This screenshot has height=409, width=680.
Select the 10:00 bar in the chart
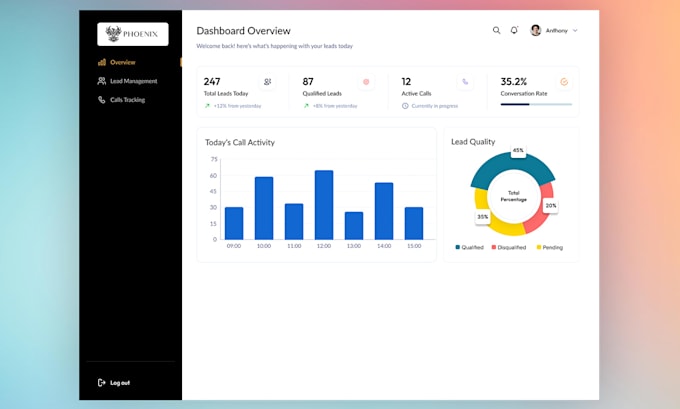point(264,208)
